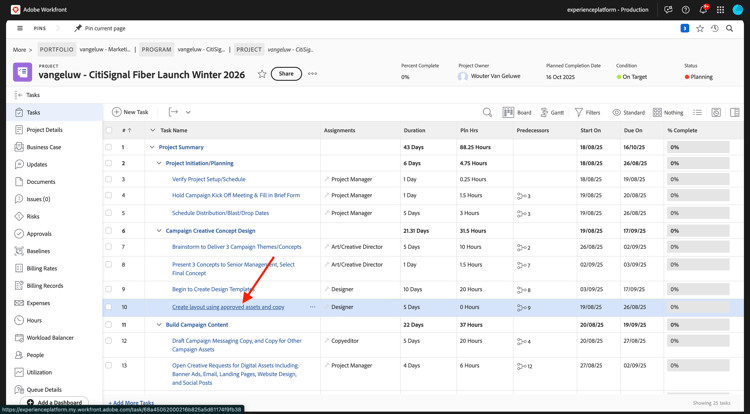Open the Gantt chart view

coord(551,113)
